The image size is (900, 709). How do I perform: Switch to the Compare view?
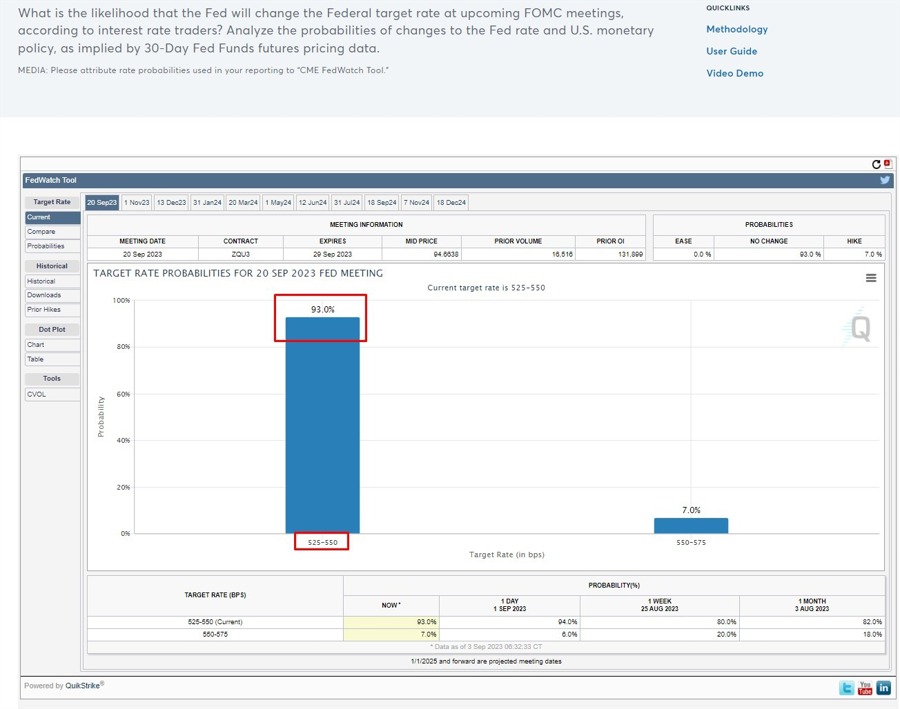click(51, 232)
